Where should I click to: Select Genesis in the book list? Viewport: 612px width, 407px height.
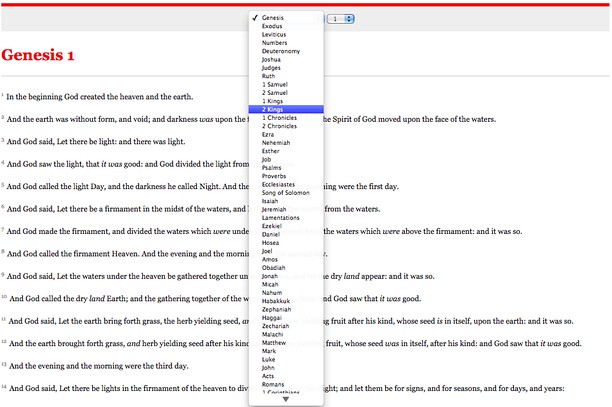286,18
